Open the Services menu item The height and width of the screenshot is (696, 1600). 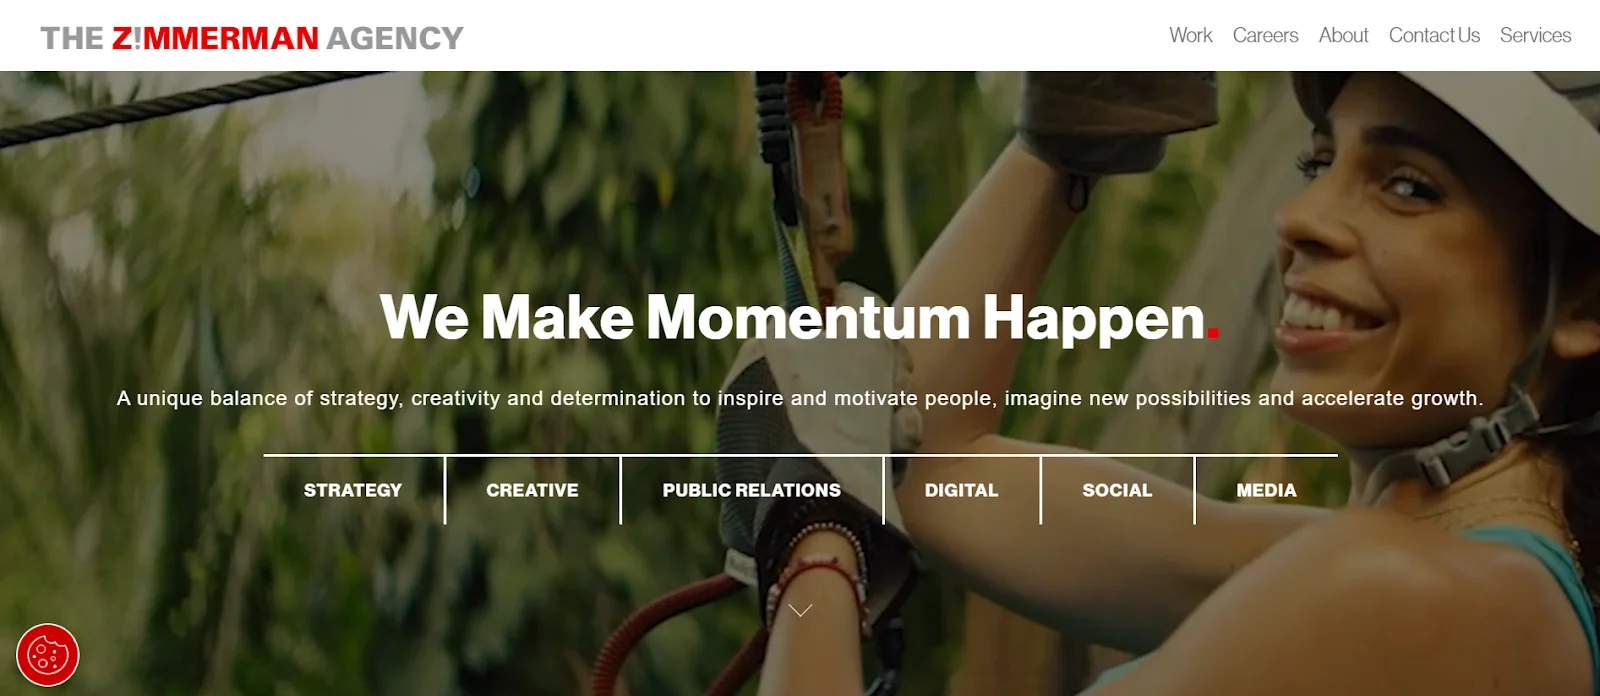1535,35
